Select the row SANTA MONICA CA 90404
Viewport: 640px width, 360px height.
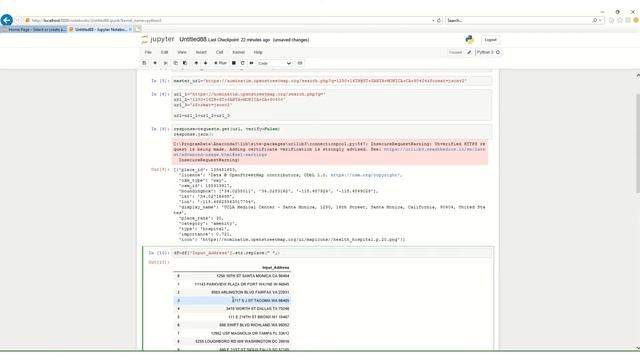click(232, 276)
